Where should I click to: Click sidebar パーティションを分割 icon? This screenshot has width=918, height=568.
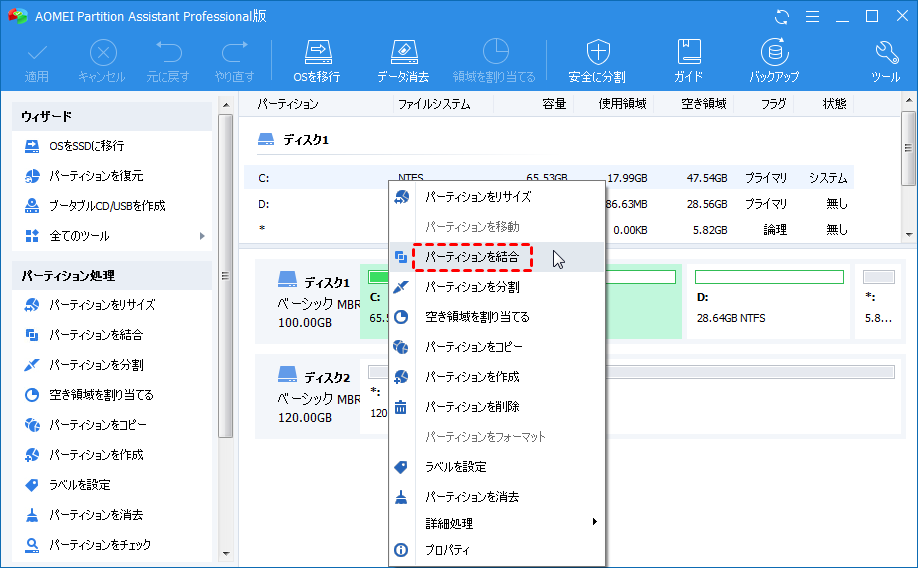32,365
